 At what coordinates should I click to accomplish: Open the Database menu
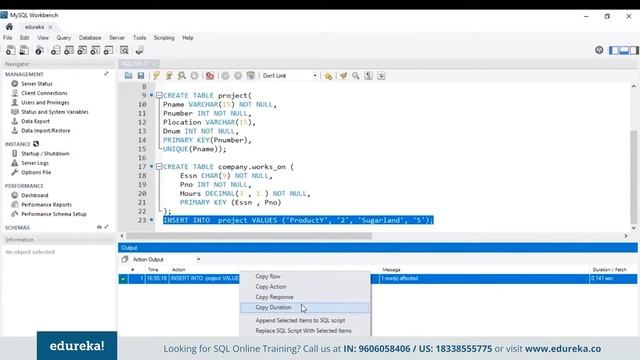[90, 38]
